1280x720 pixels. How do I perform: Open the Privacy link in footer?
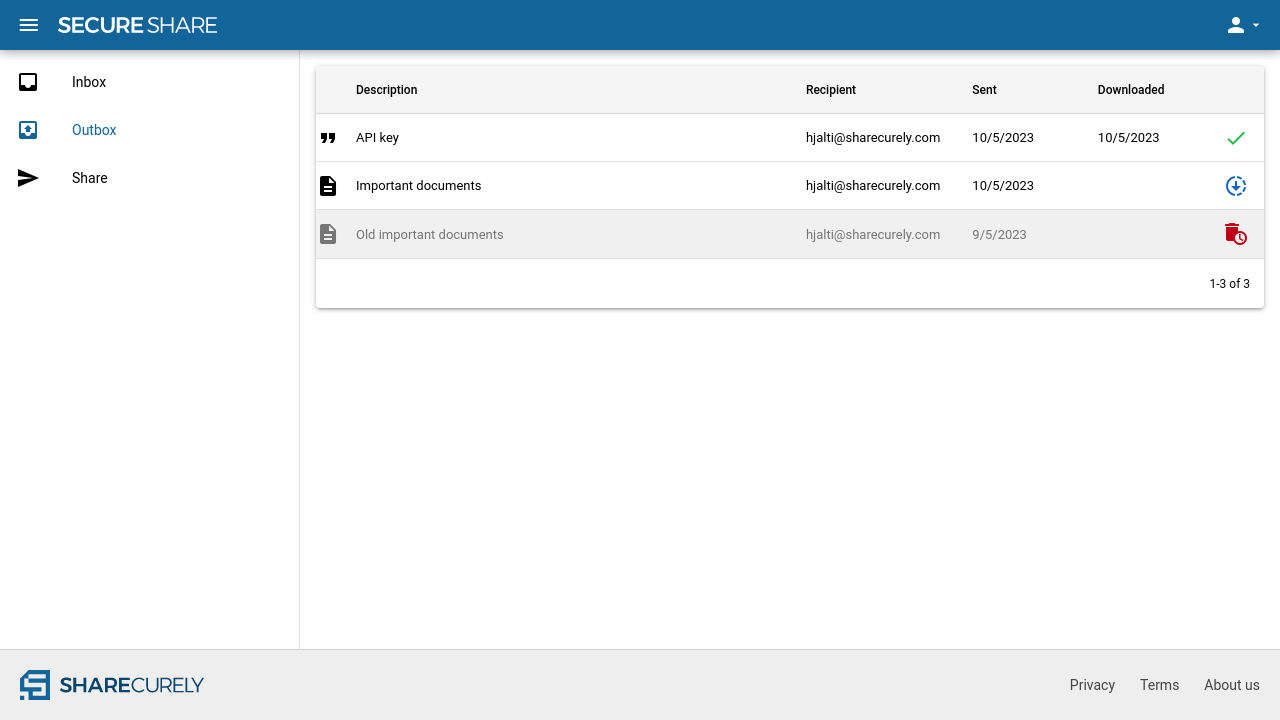click(1092, 685)
